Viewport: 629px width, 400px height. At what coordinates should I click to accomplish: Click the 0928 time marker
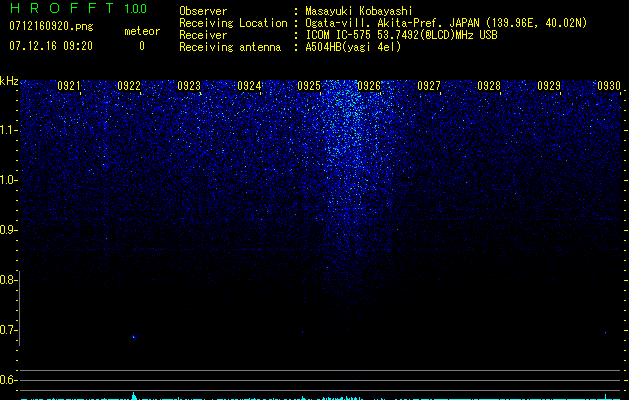tap(489, 85)
